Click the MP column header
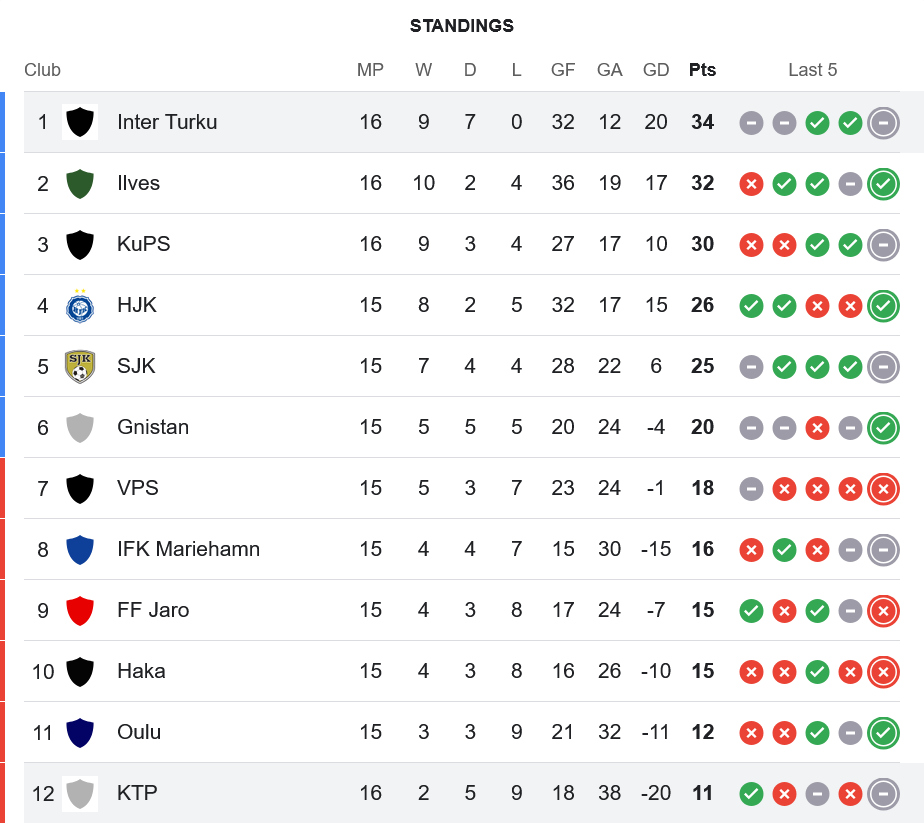 (x=370, y=70)
